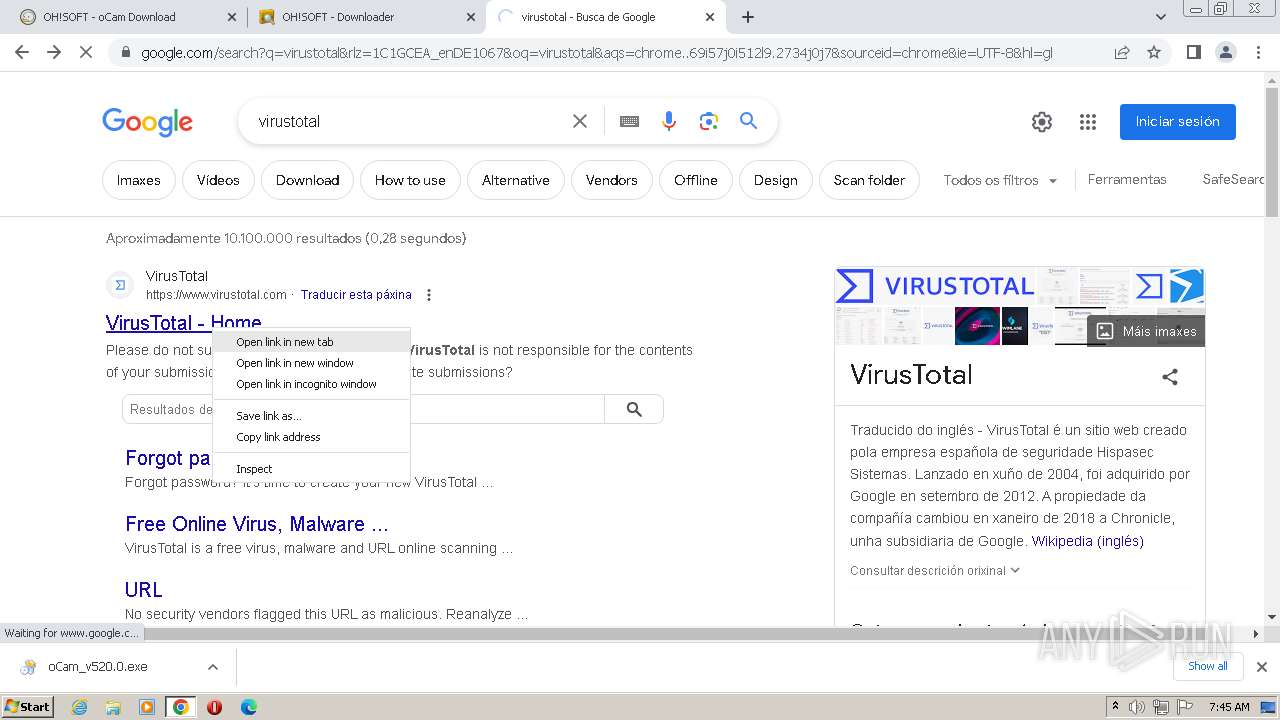Open on-screen keyboard input tool
The image size is (1280, 720).
tap(629, 121)
